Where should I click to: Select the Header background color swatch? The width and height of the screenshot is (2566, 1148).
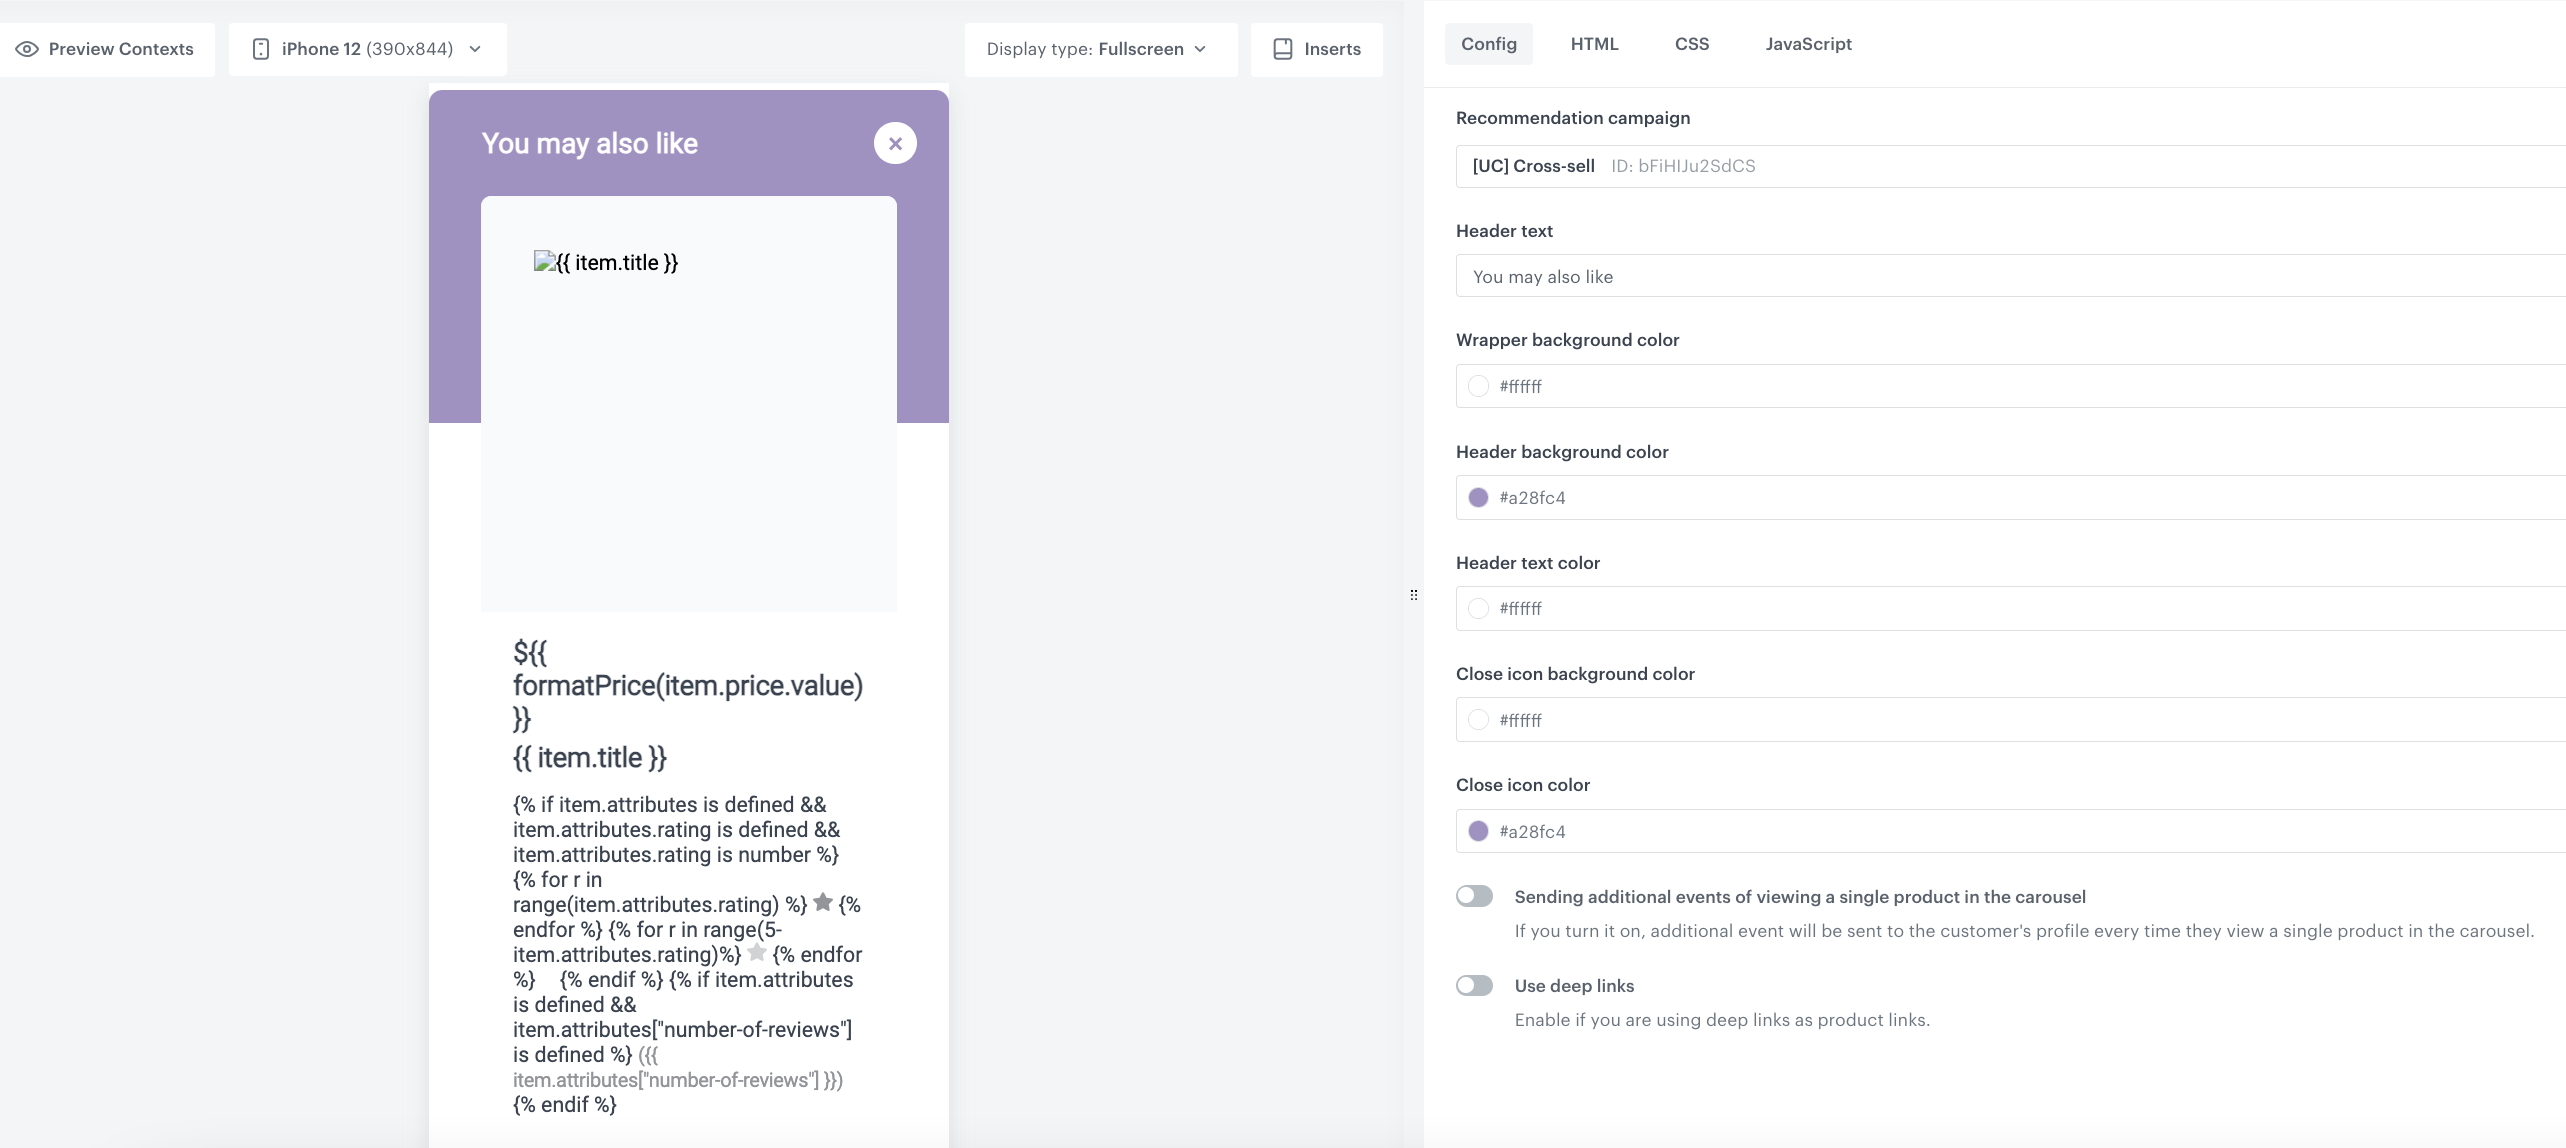pos(1479,496)
